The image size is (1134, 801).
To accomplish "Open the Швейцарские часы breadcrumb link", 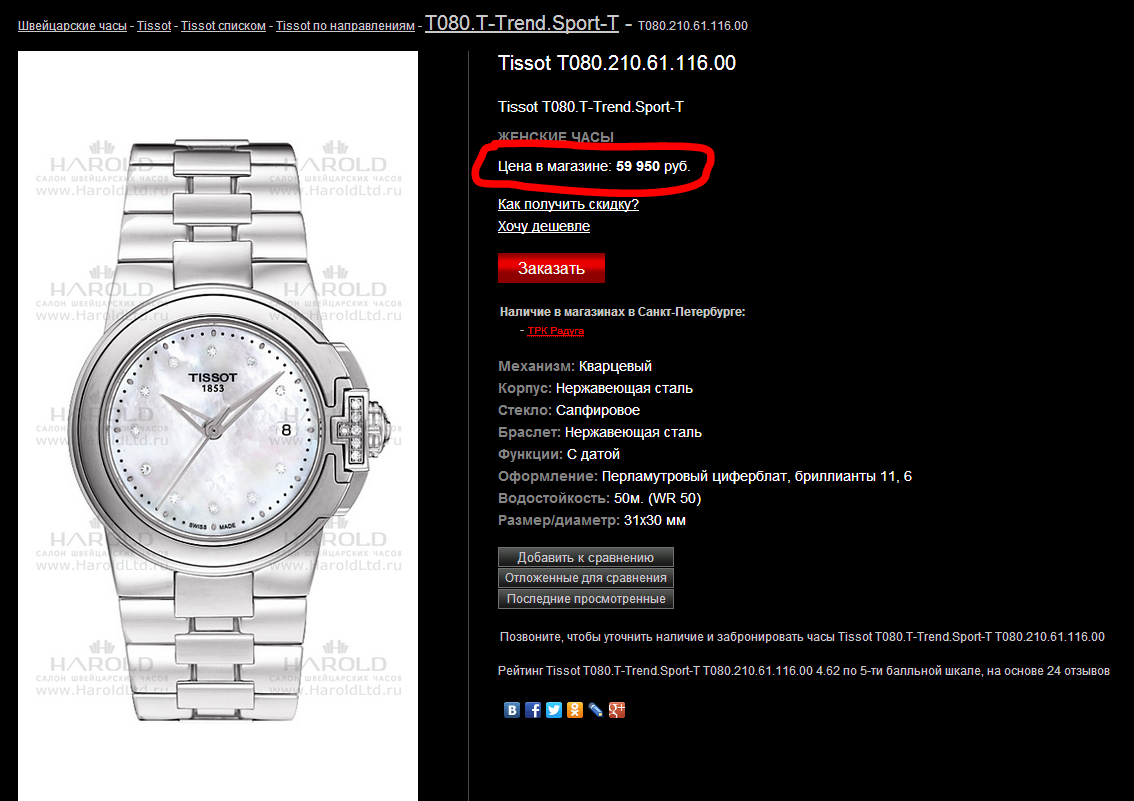I will [72, 26].
